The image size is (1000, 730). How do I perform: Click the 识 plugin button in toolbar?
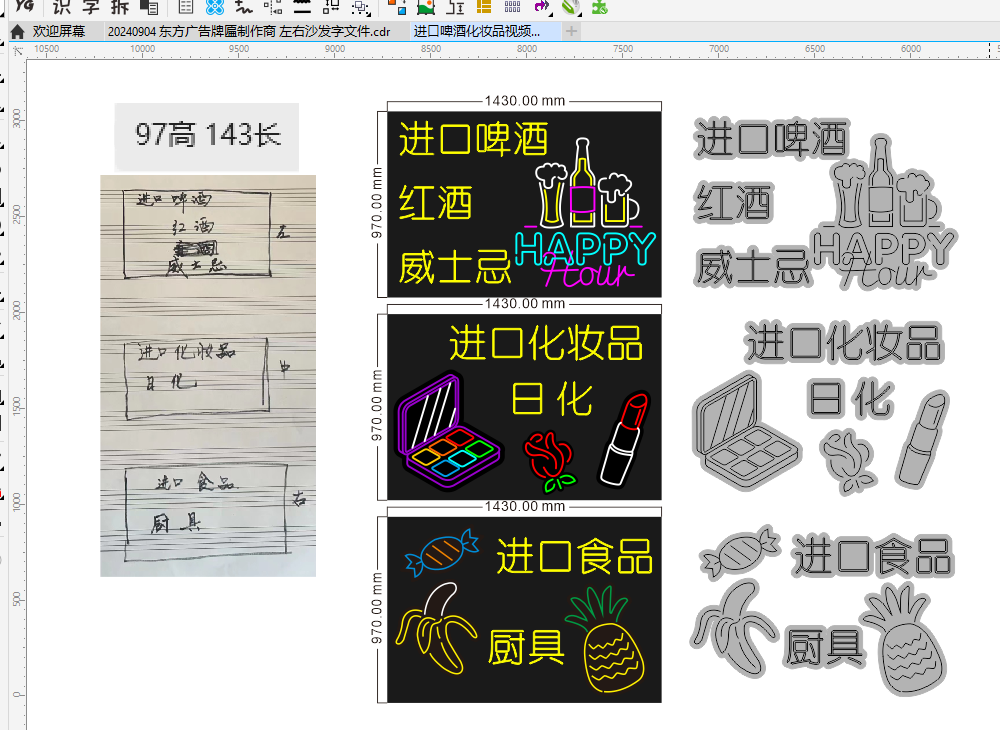[61, 7]
